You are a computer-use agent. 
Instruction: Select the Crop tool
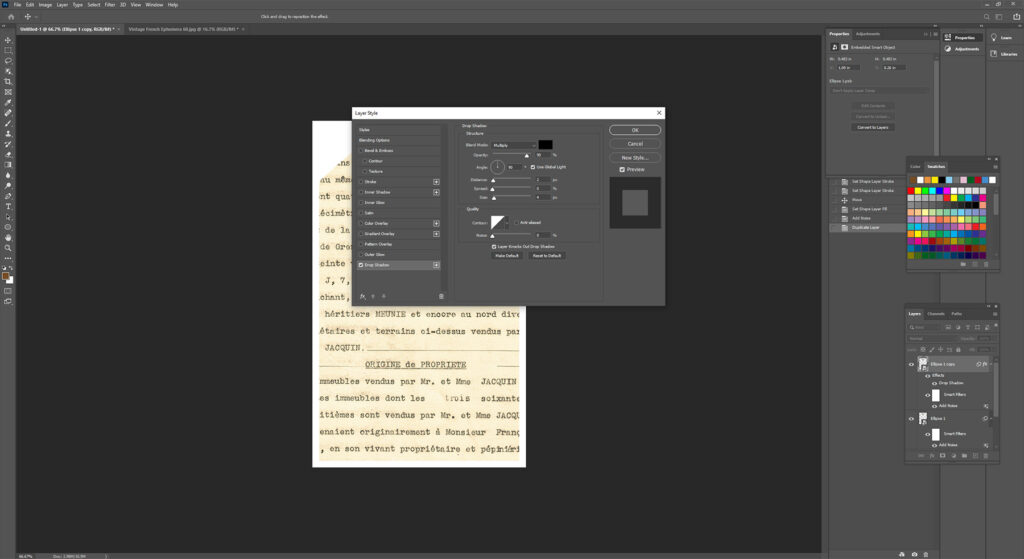point(8,82)
